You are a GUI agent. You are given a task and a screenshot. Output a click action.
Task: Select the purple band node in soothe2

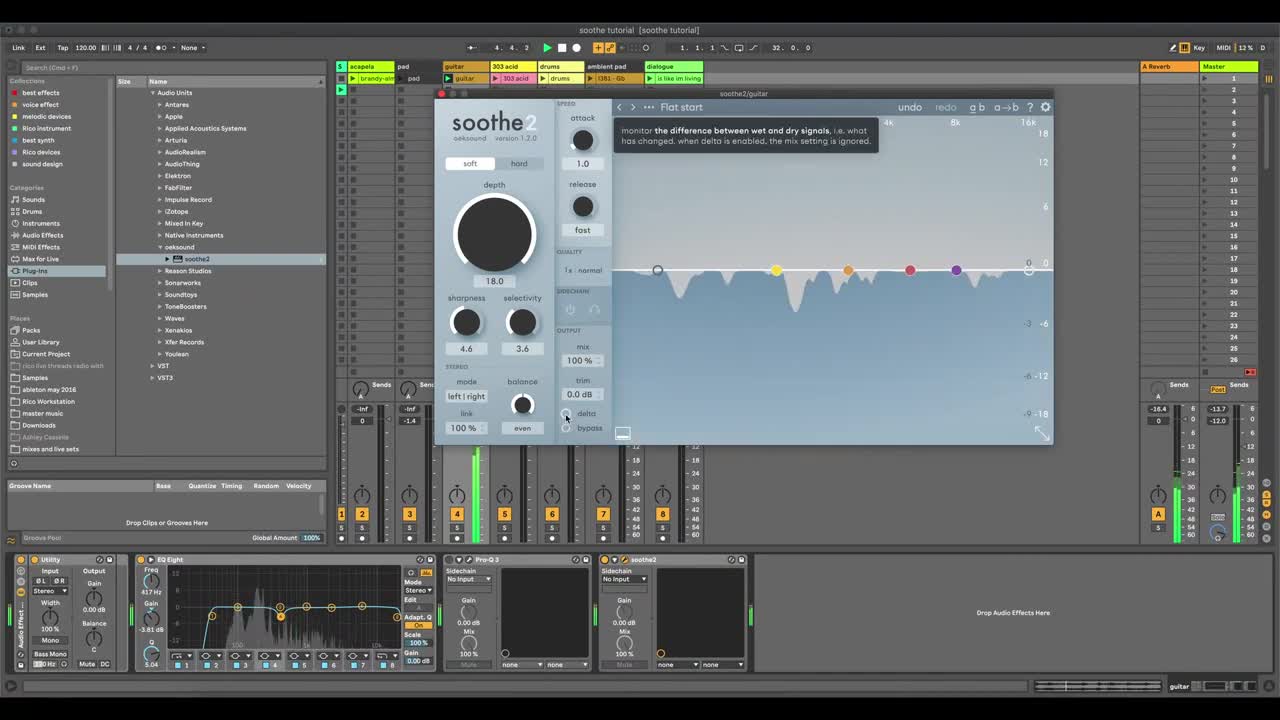pos(956,270)
